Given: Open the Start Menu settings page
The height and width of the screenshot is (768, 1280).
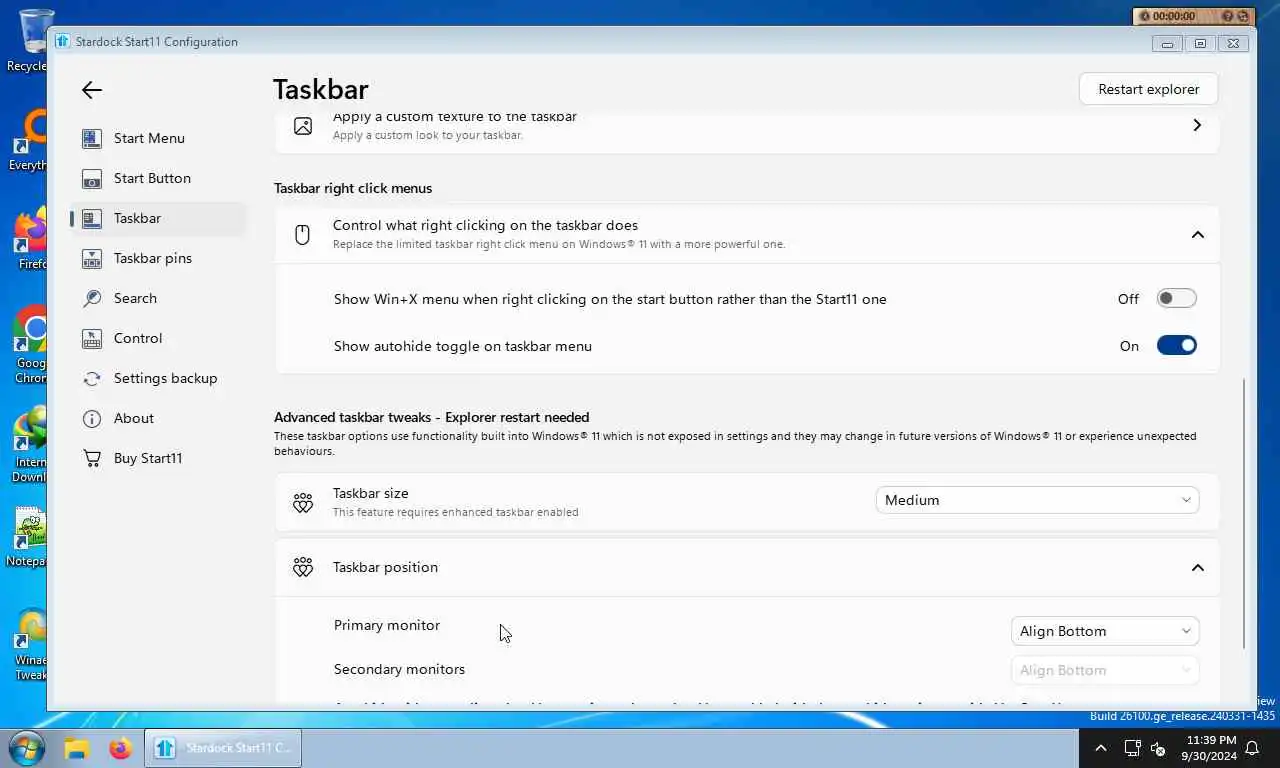Looking at the screenshot, I should [158, 138].
